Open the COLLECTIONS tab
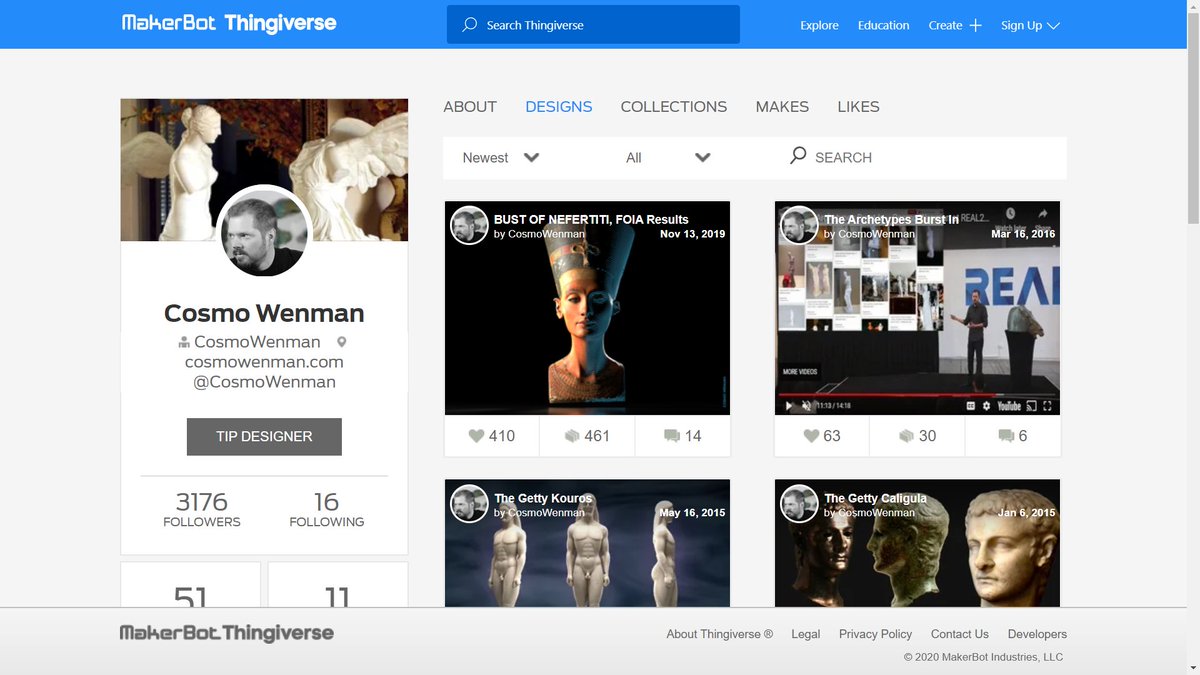1200x675 pixels. click(674, 106)
